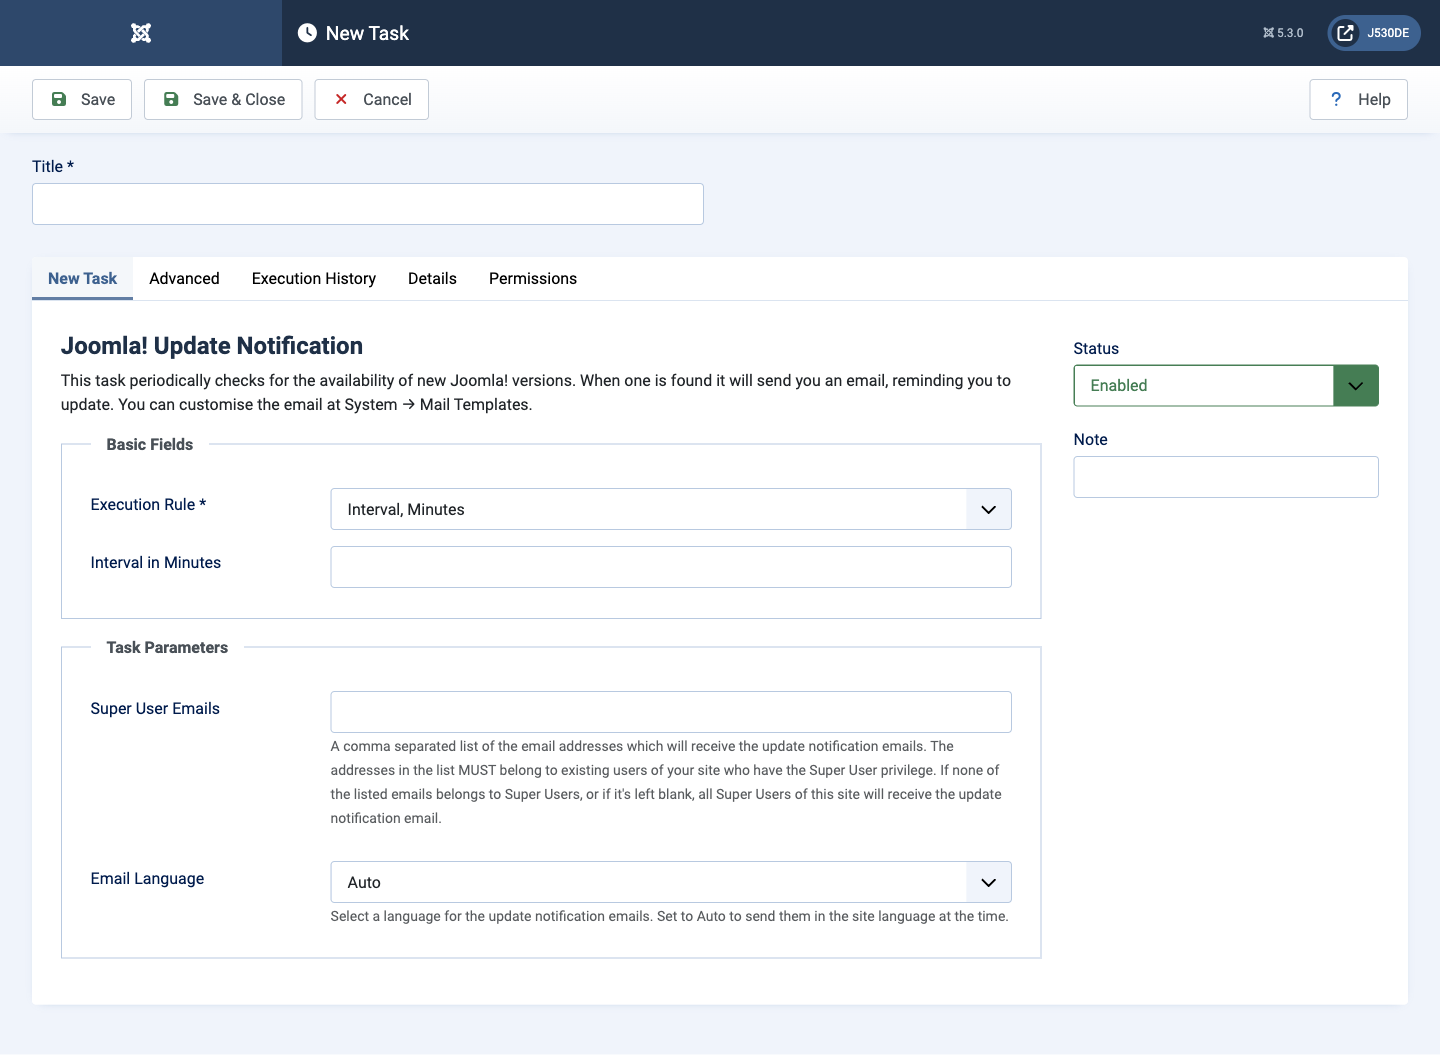This screenshot has height=1055, width=1440.
Task: Click the floppy icon on Save & Close
Action: (171, 99)
